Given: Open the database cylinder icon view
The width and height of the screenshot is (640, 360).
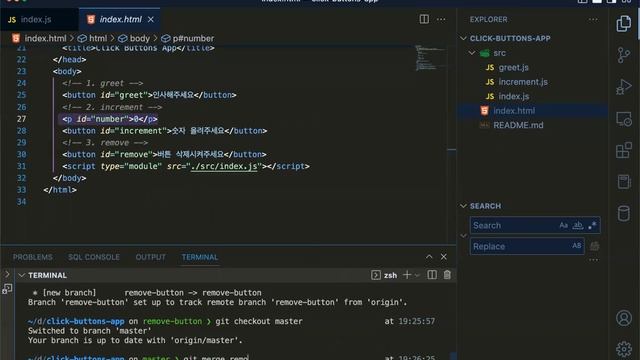Looking at the screenshot, I should [x=624, y=213].
